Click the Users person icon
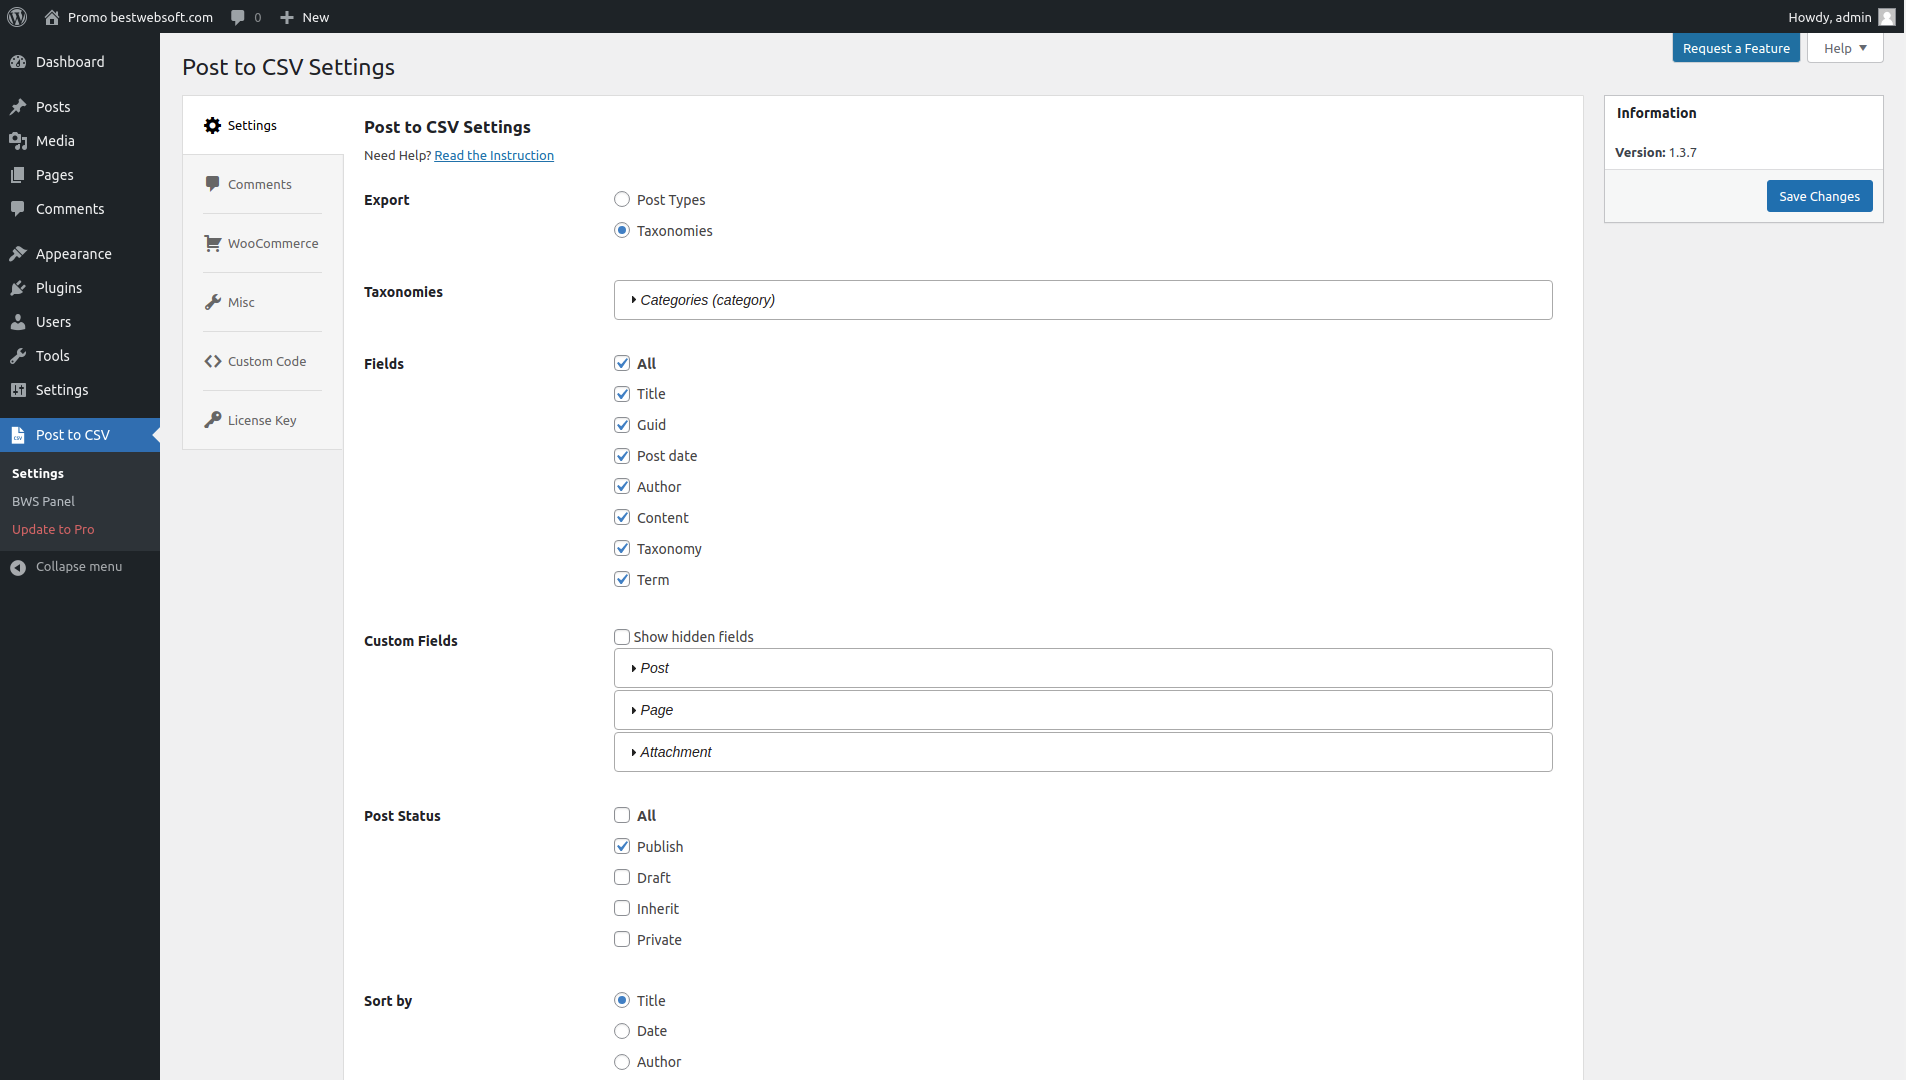 coord(18,322)
